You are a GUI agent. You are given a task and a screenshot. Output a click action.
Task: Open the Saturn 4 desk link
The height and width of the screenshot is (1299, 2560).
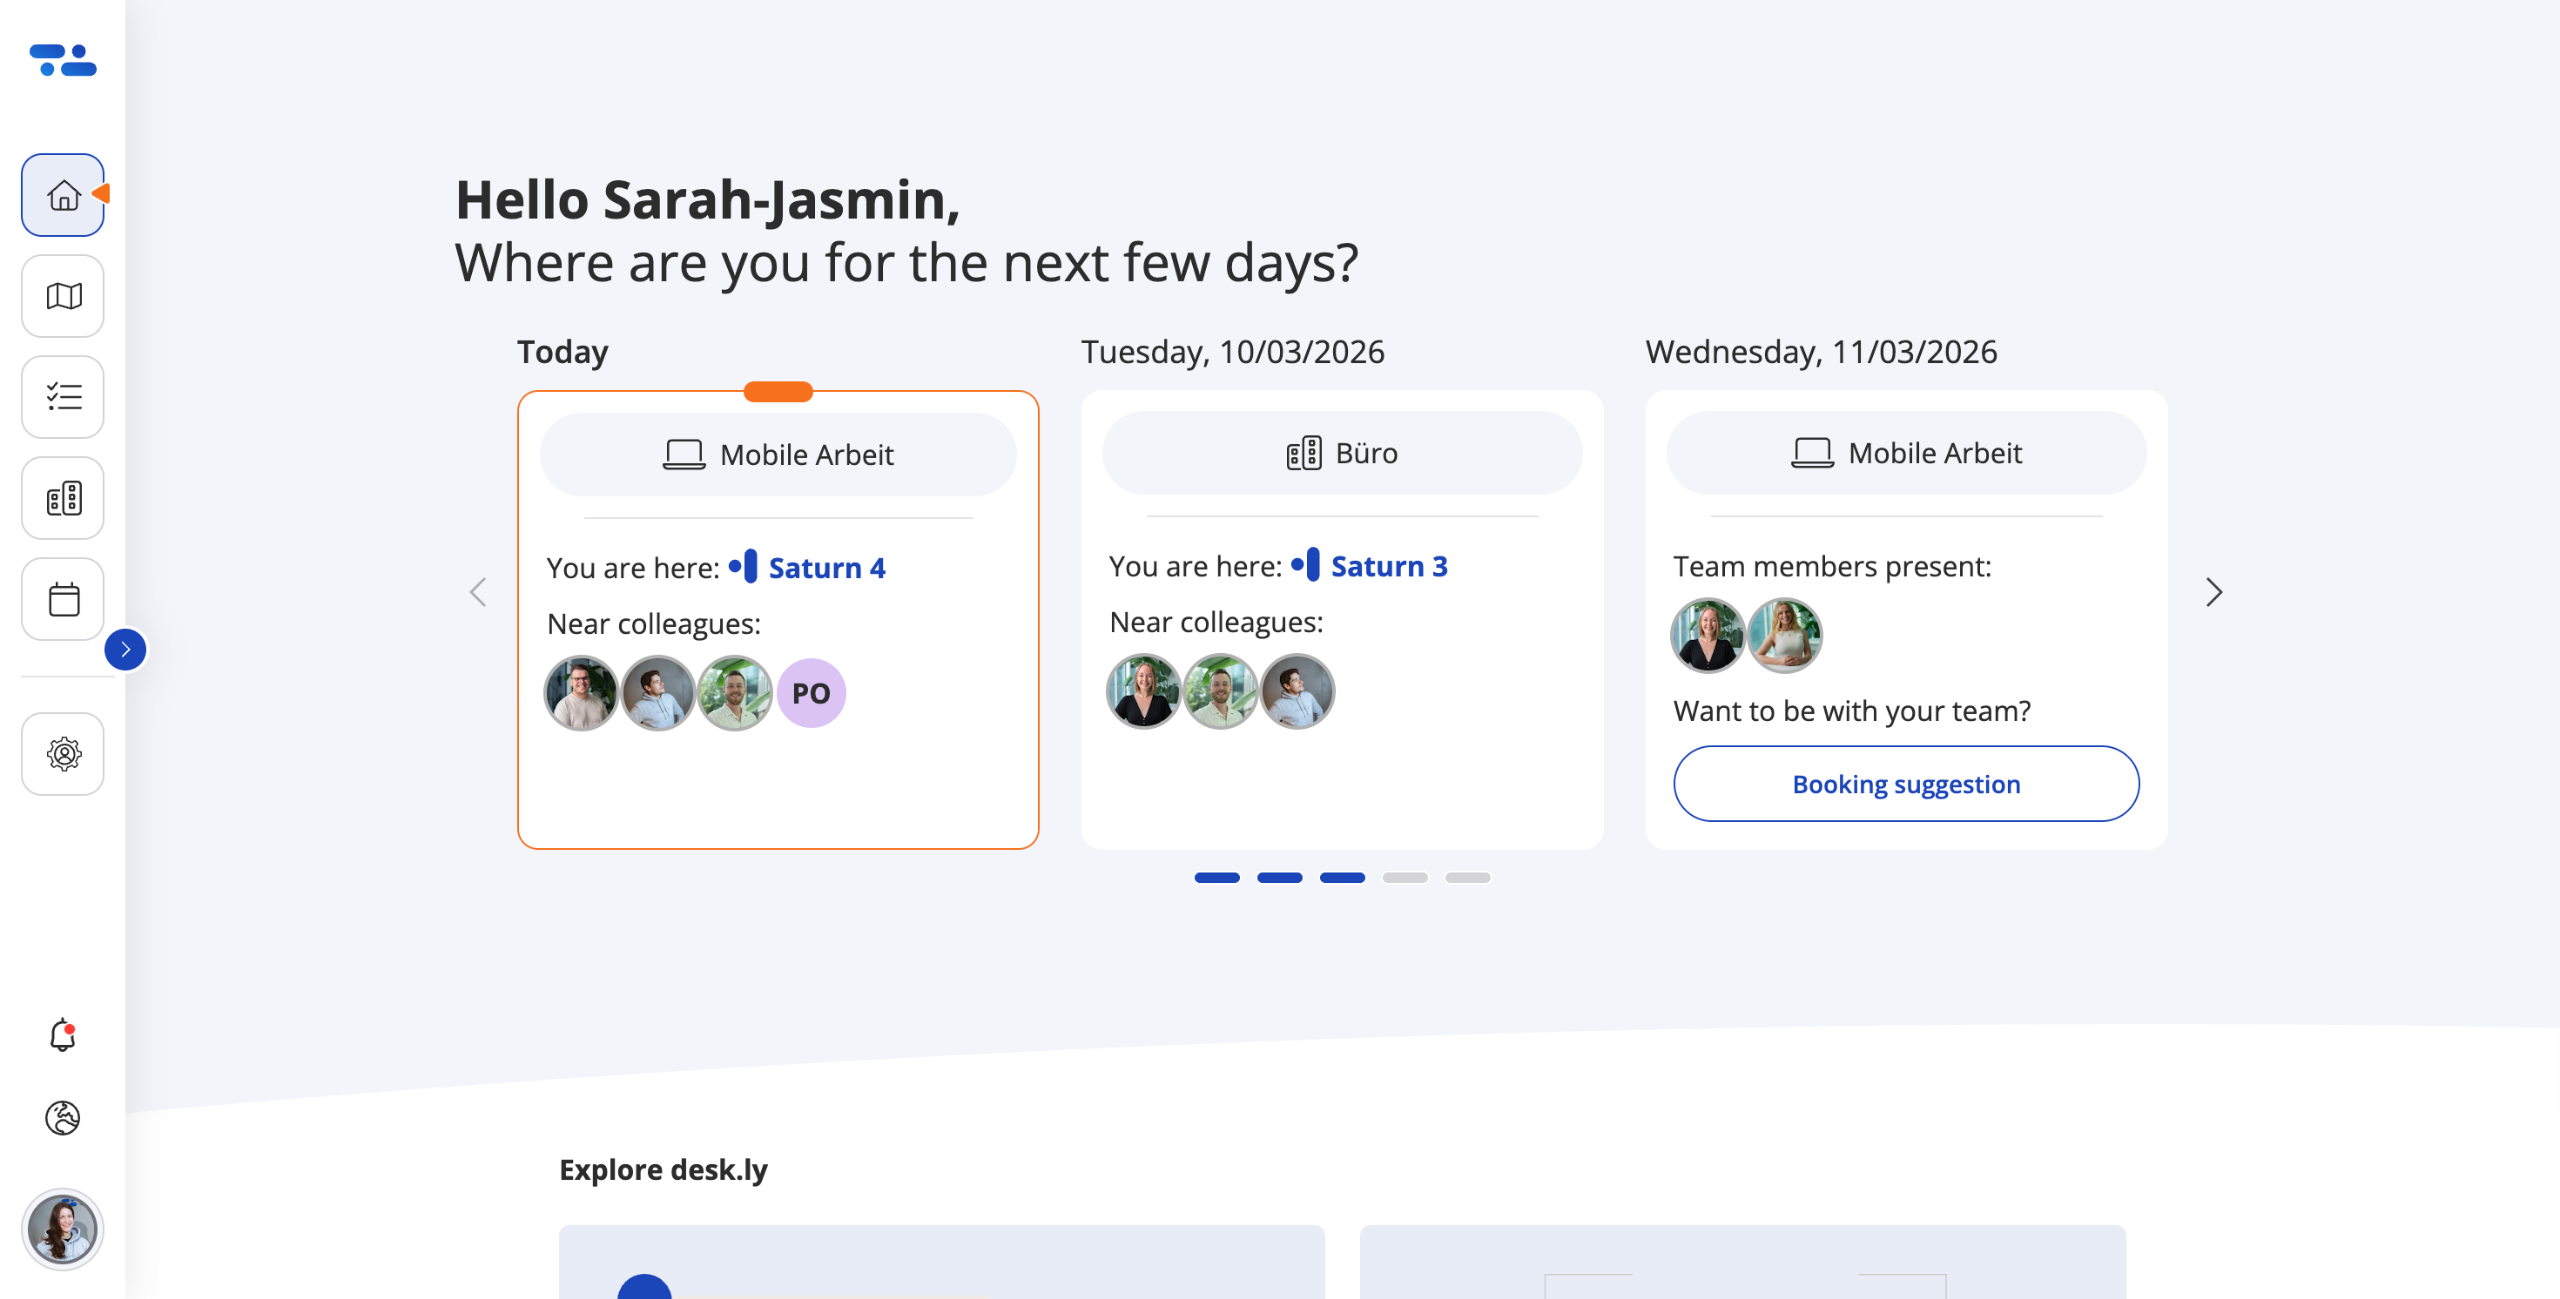(x=826, y=568)
